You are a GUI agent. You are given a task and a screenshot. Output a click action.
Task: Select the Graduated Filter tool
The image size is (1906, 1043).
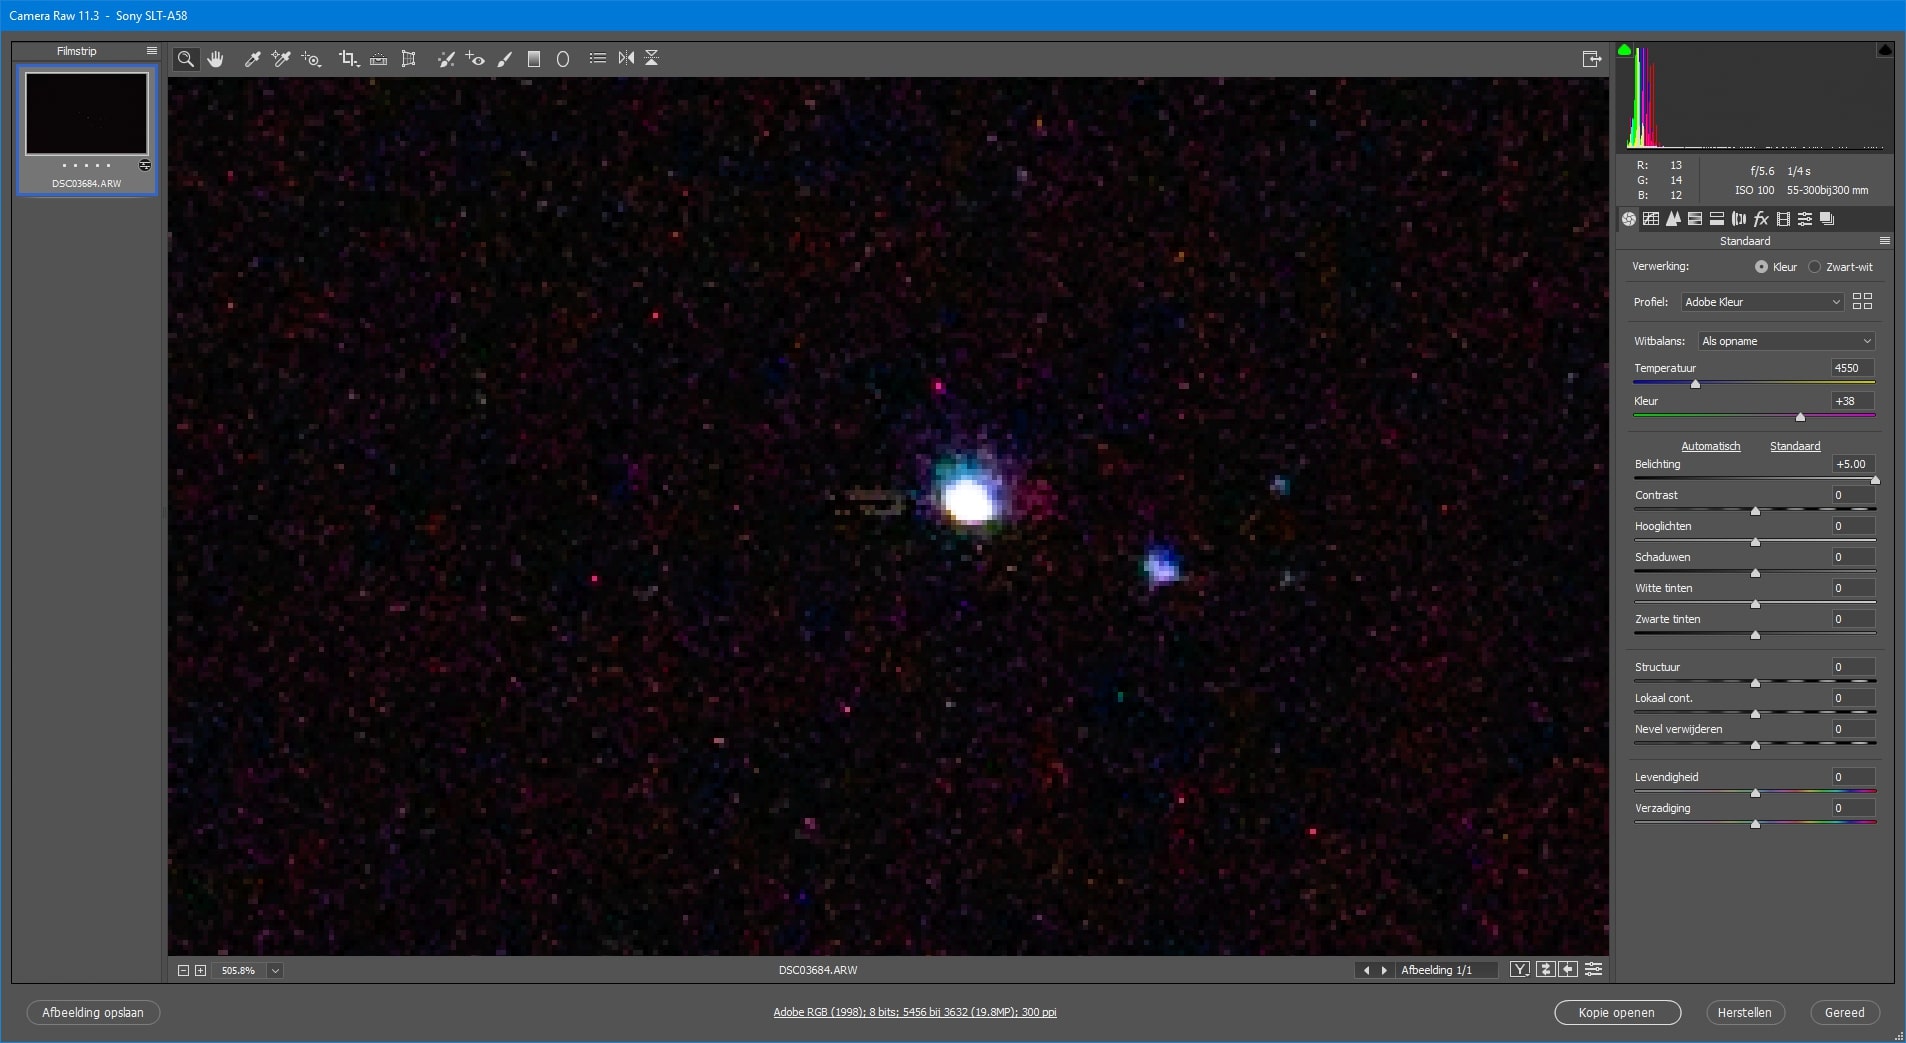pos(534,59)
